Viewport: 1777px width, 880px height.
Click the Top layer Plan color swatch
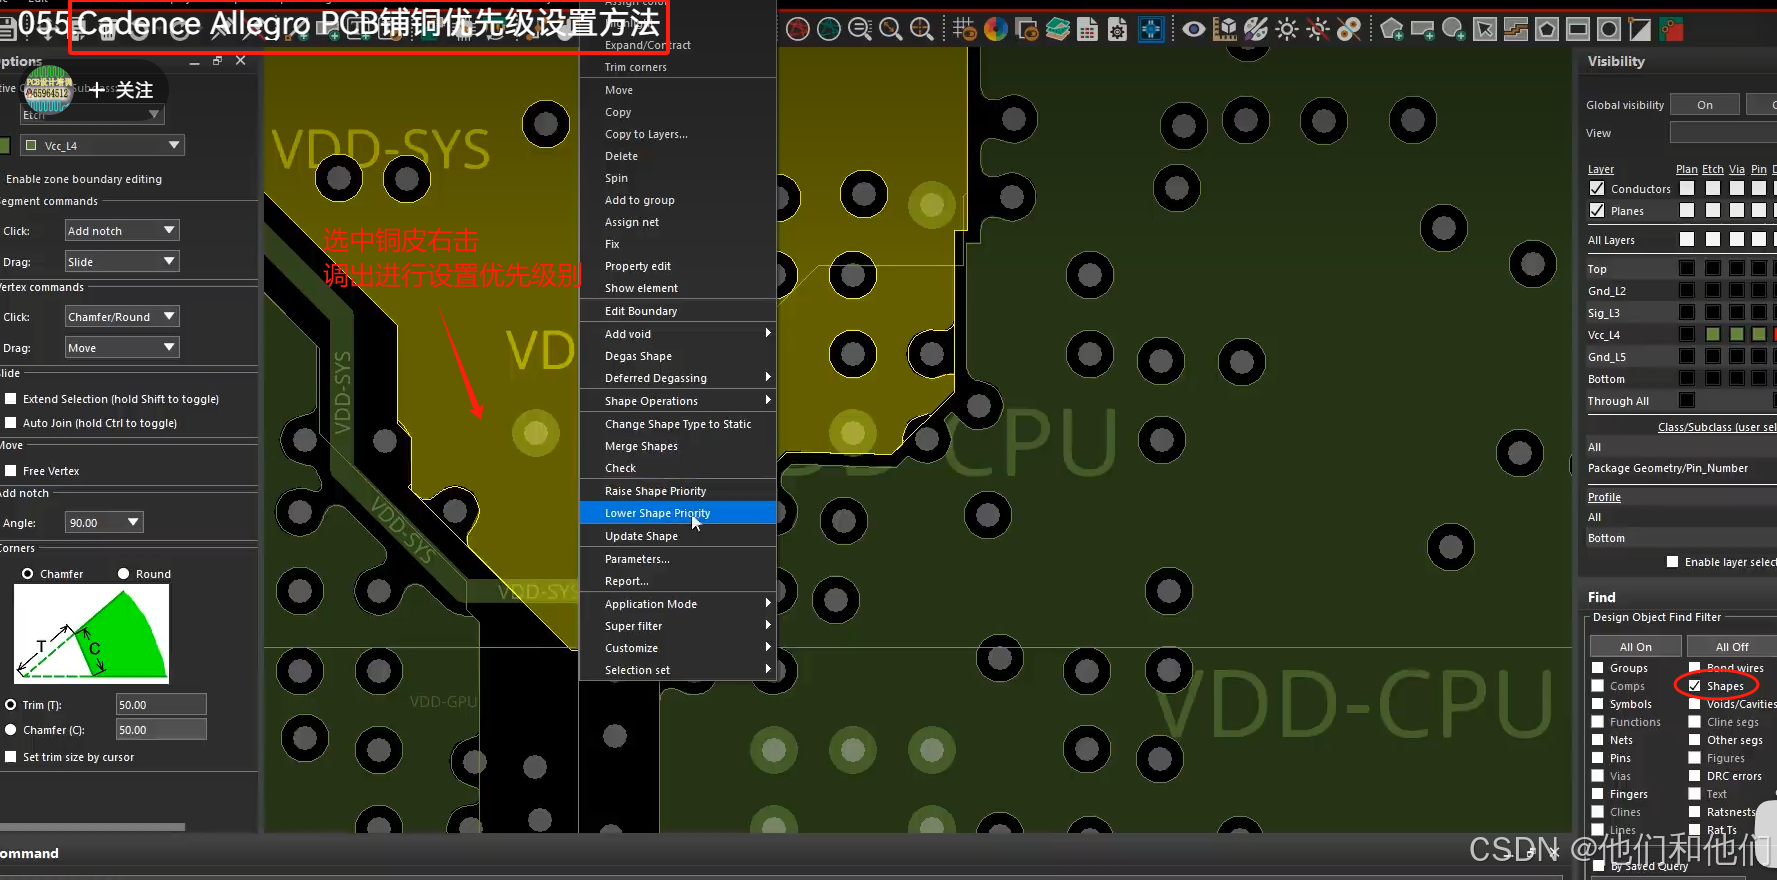(x=1687, y=268)
